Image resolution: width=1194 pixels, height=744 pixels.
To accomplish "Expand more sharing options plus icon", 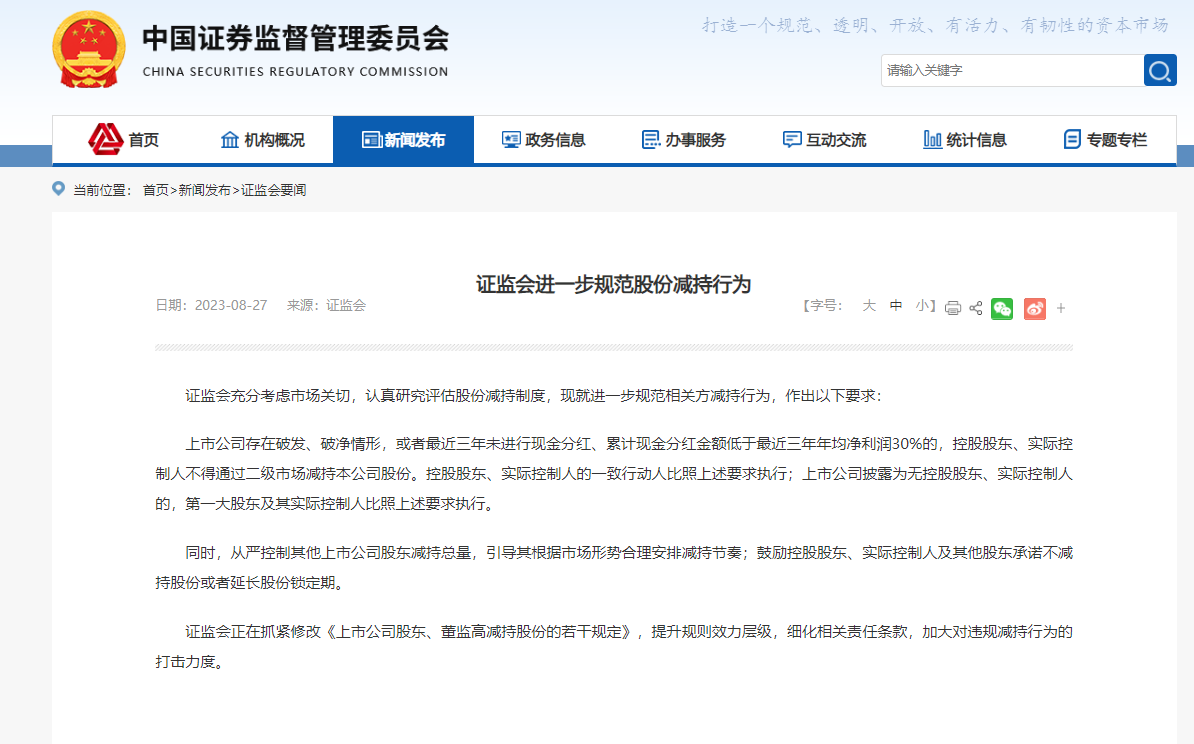I will click(x=1061, y=308).
